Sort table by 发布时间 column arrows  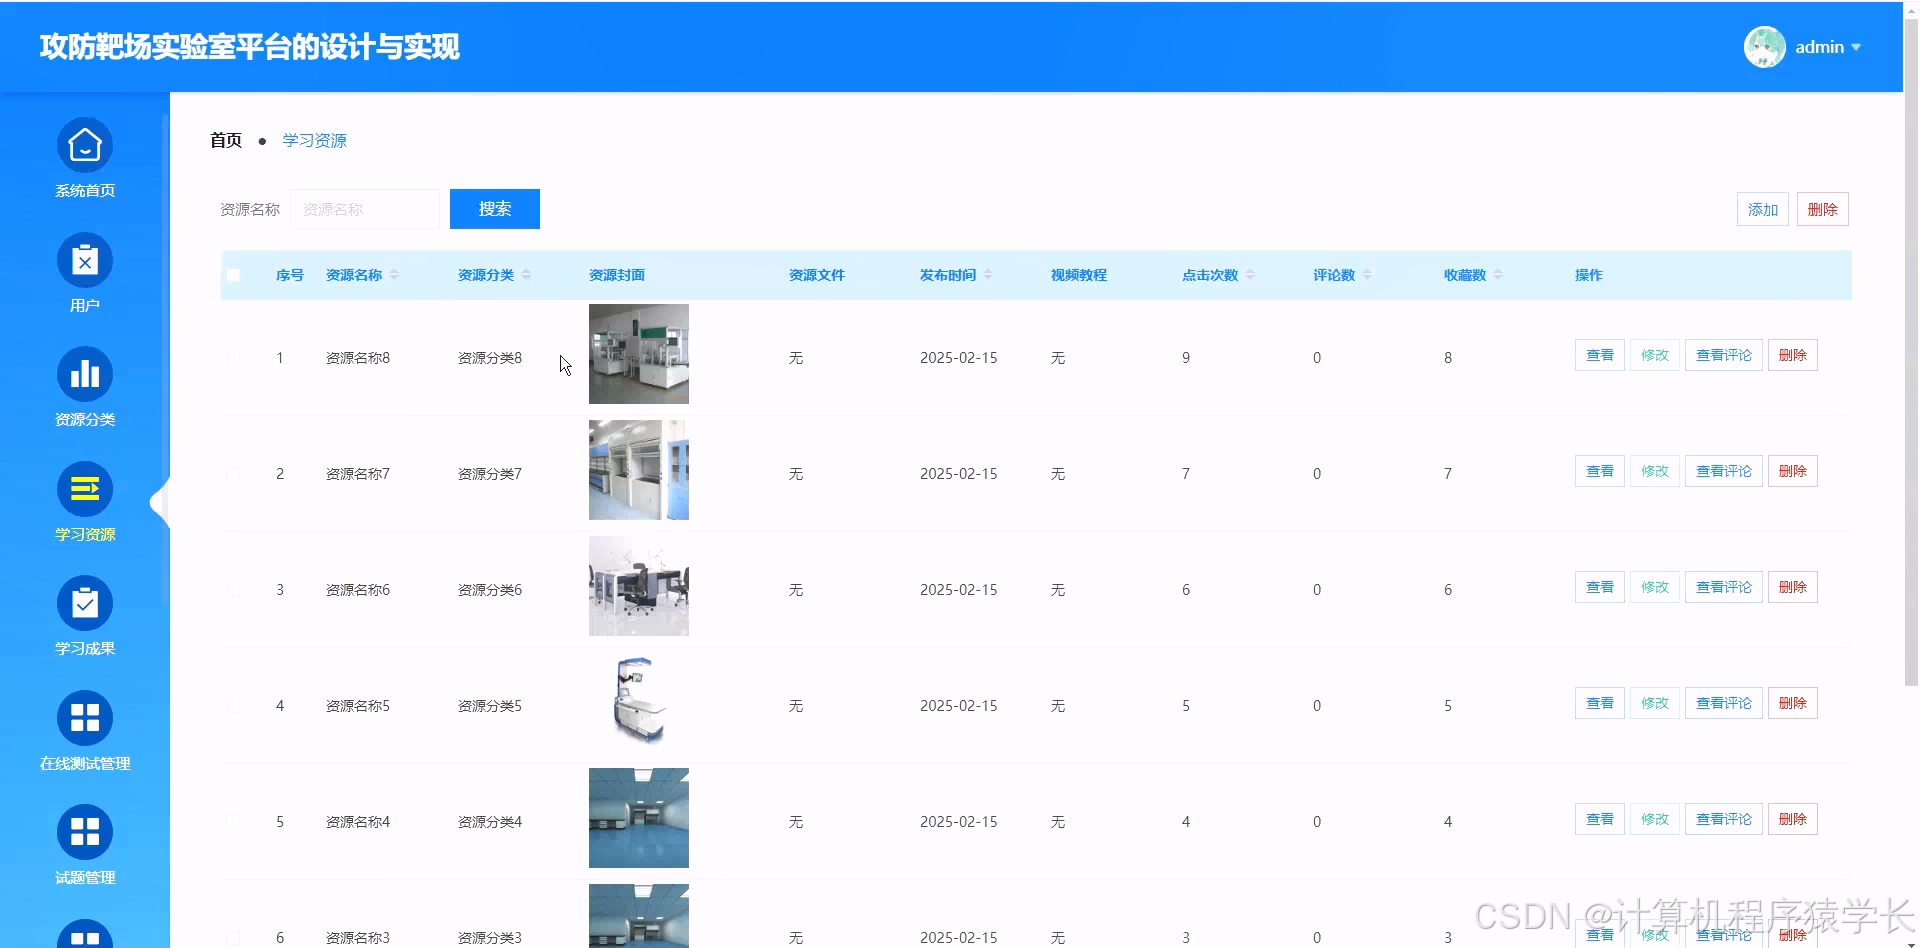pyautogui.click(x=988, y=275)
